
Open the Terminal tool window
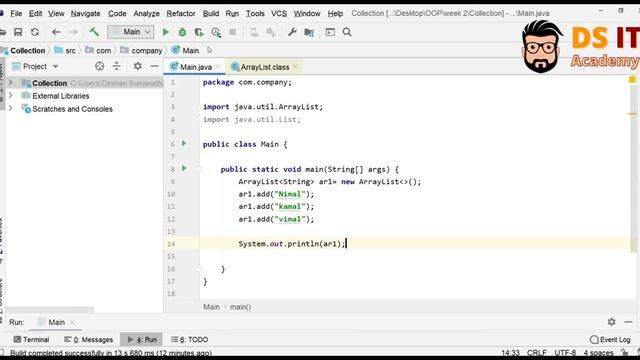pos(31,340)
